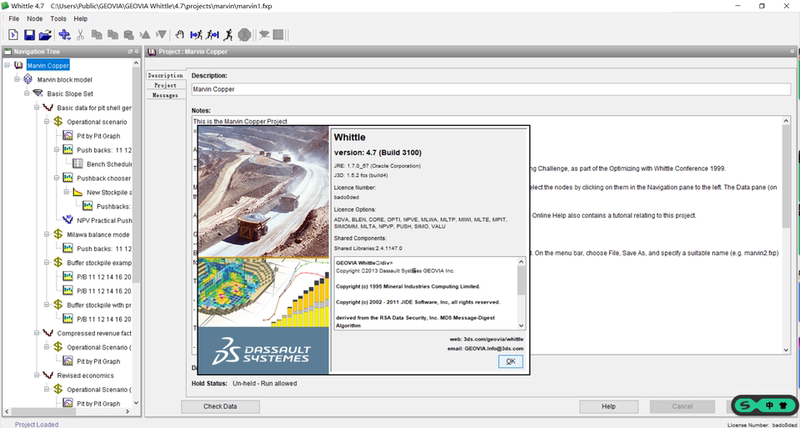Click the Bench Schedule table icon
800x428 pixels.
pyautogui.click(x=78, y=164)
